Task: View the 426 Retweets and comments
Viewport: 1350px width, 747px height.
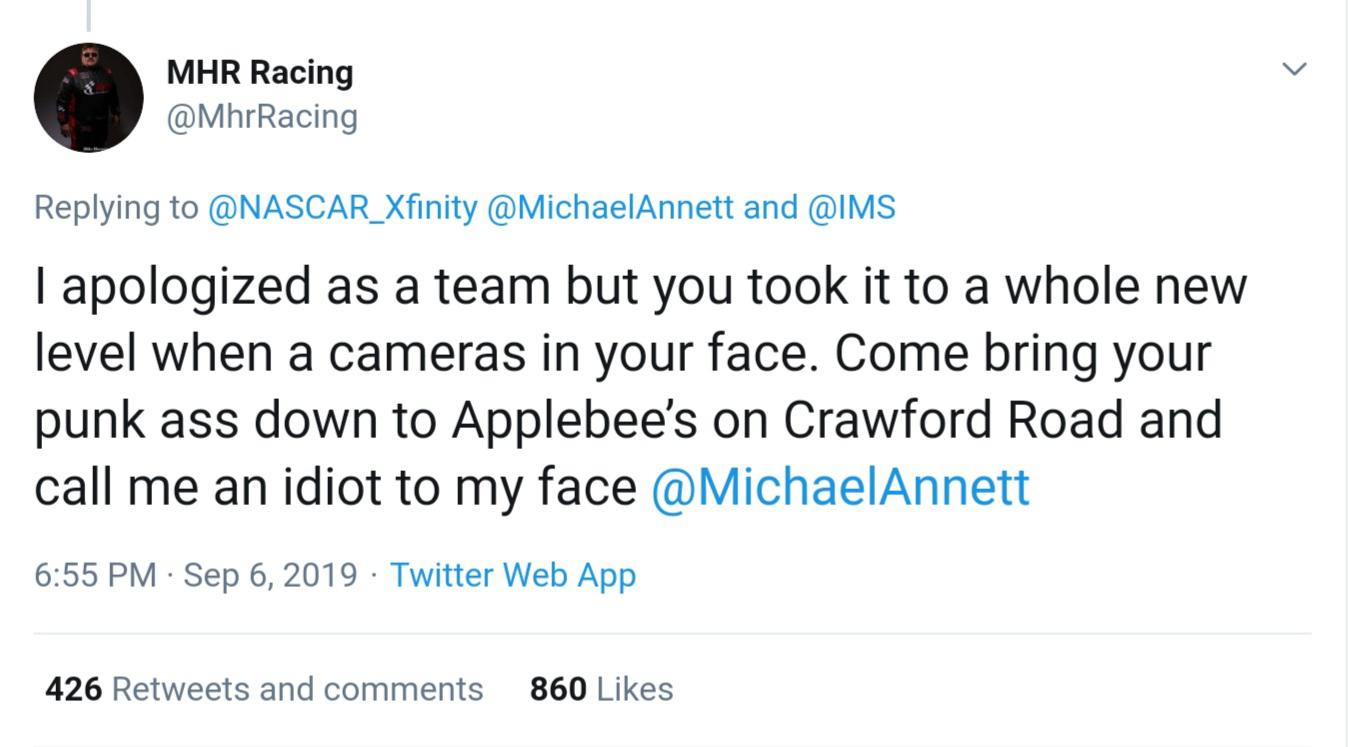Action: [264, 689]
